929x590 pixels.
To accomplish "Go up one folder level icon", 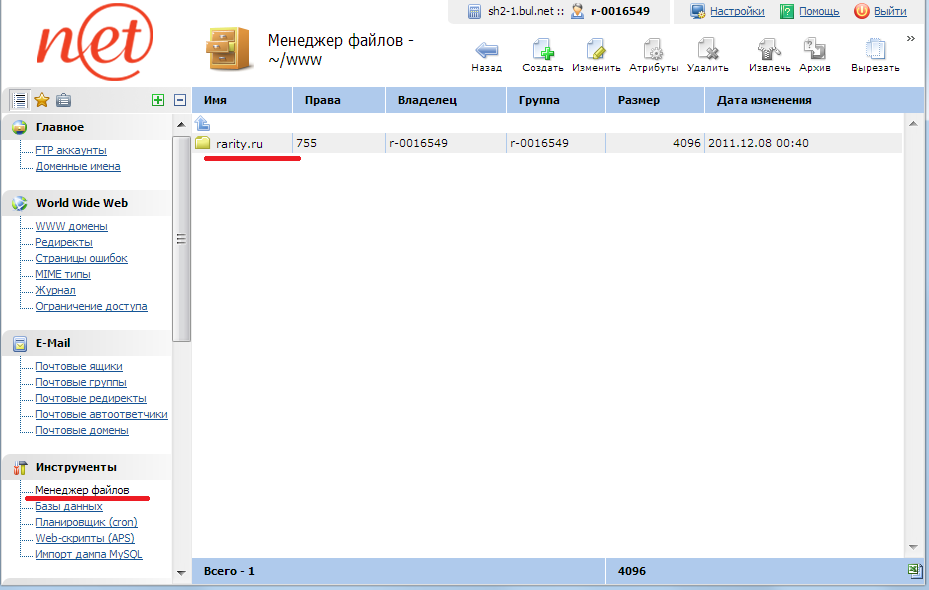I will pos(202,124).
